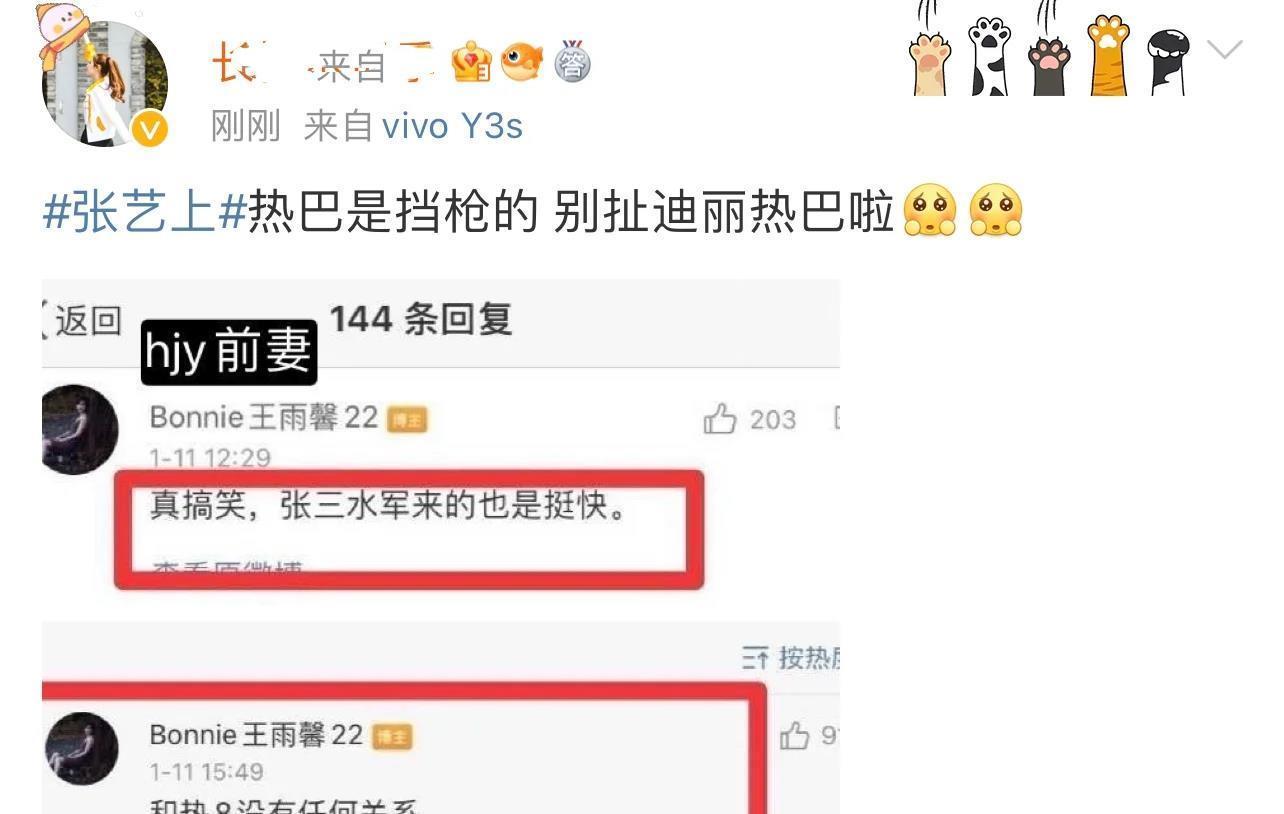The height and width of the screenshot is (814, 1284).
Task: Tap the cat paws decoration banner
Action: 1049,49
